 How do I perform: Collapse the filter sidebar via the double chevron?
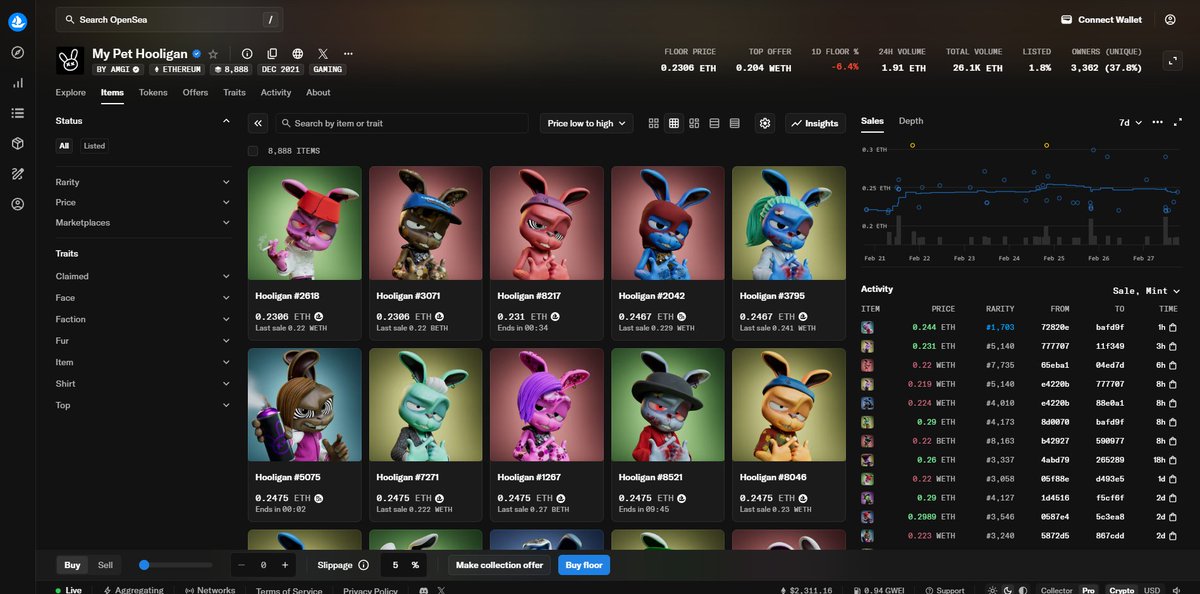pyautogui.click(x=258, y=123)
